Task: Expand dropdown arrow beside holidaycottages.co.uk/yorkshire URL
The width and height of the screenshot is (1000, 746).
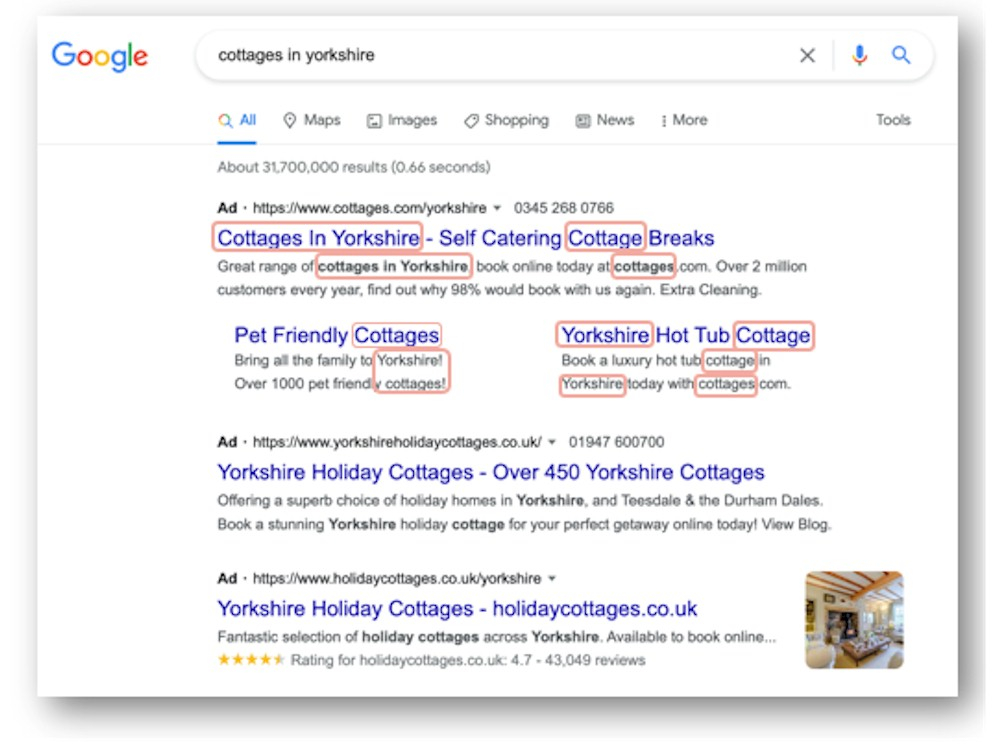Action: [552, 578]
